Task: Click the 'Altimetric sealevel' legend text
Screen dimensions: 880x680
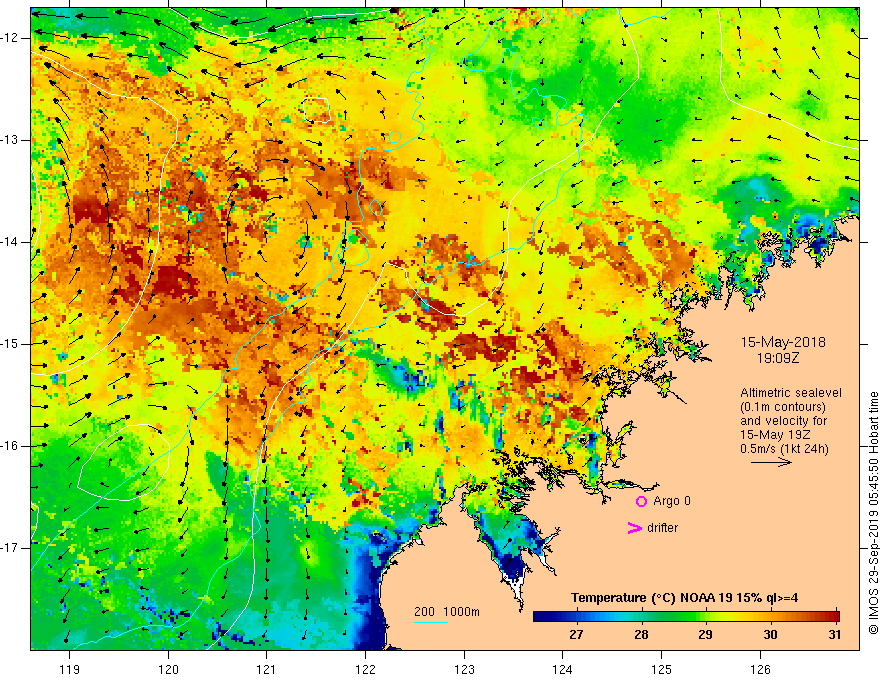Action: pos(791,393)
